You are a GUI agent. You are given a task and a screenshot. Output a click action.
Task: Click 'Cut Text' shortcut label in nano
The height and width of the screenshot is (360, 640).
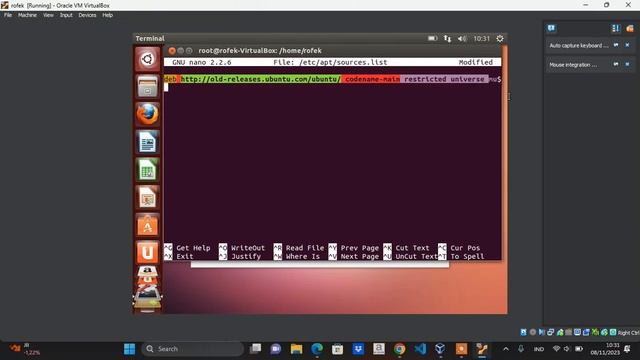(x=412, y=248)
